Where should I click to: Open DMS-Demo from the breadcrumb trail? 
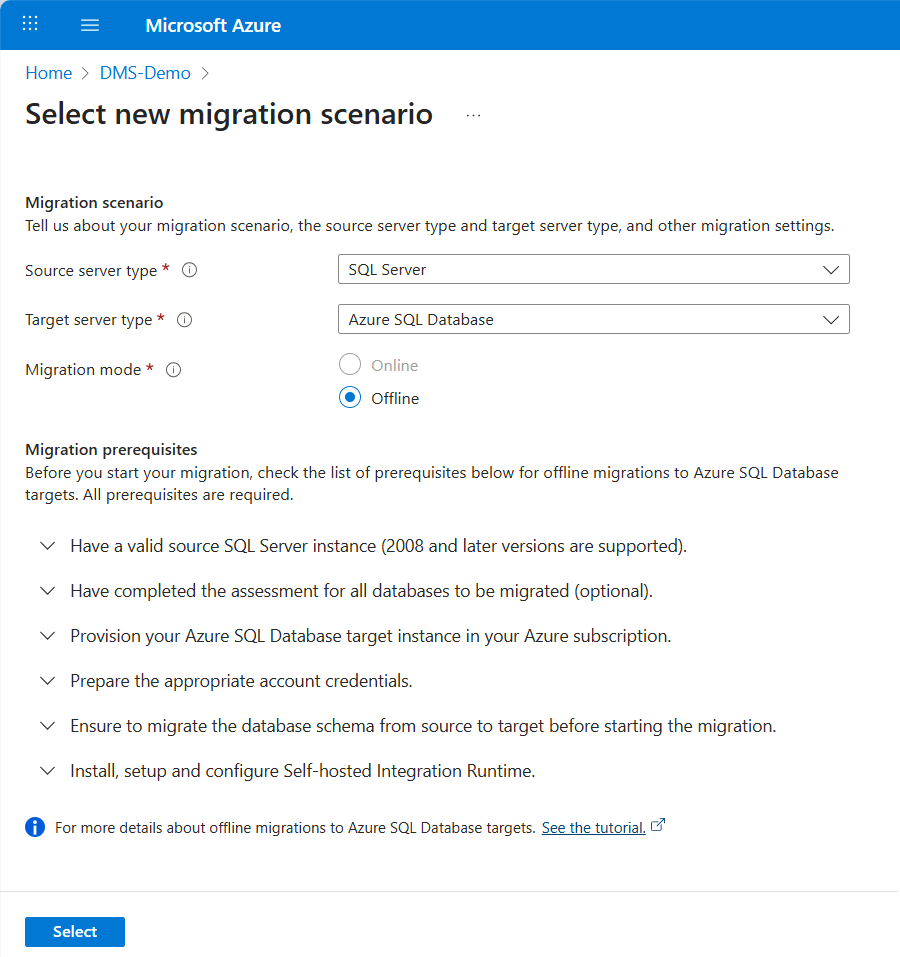pyautogui.click(x=145, y=72)
